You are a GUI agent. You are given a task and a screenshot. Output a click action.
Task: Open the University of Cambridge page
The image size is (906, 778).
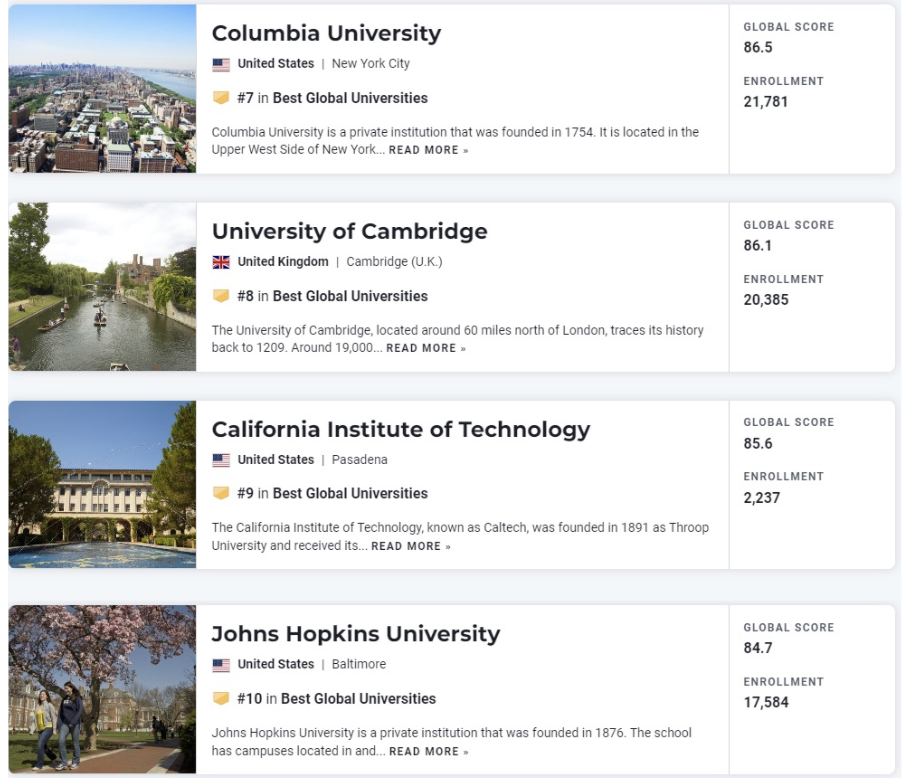[x=350, y=231]
